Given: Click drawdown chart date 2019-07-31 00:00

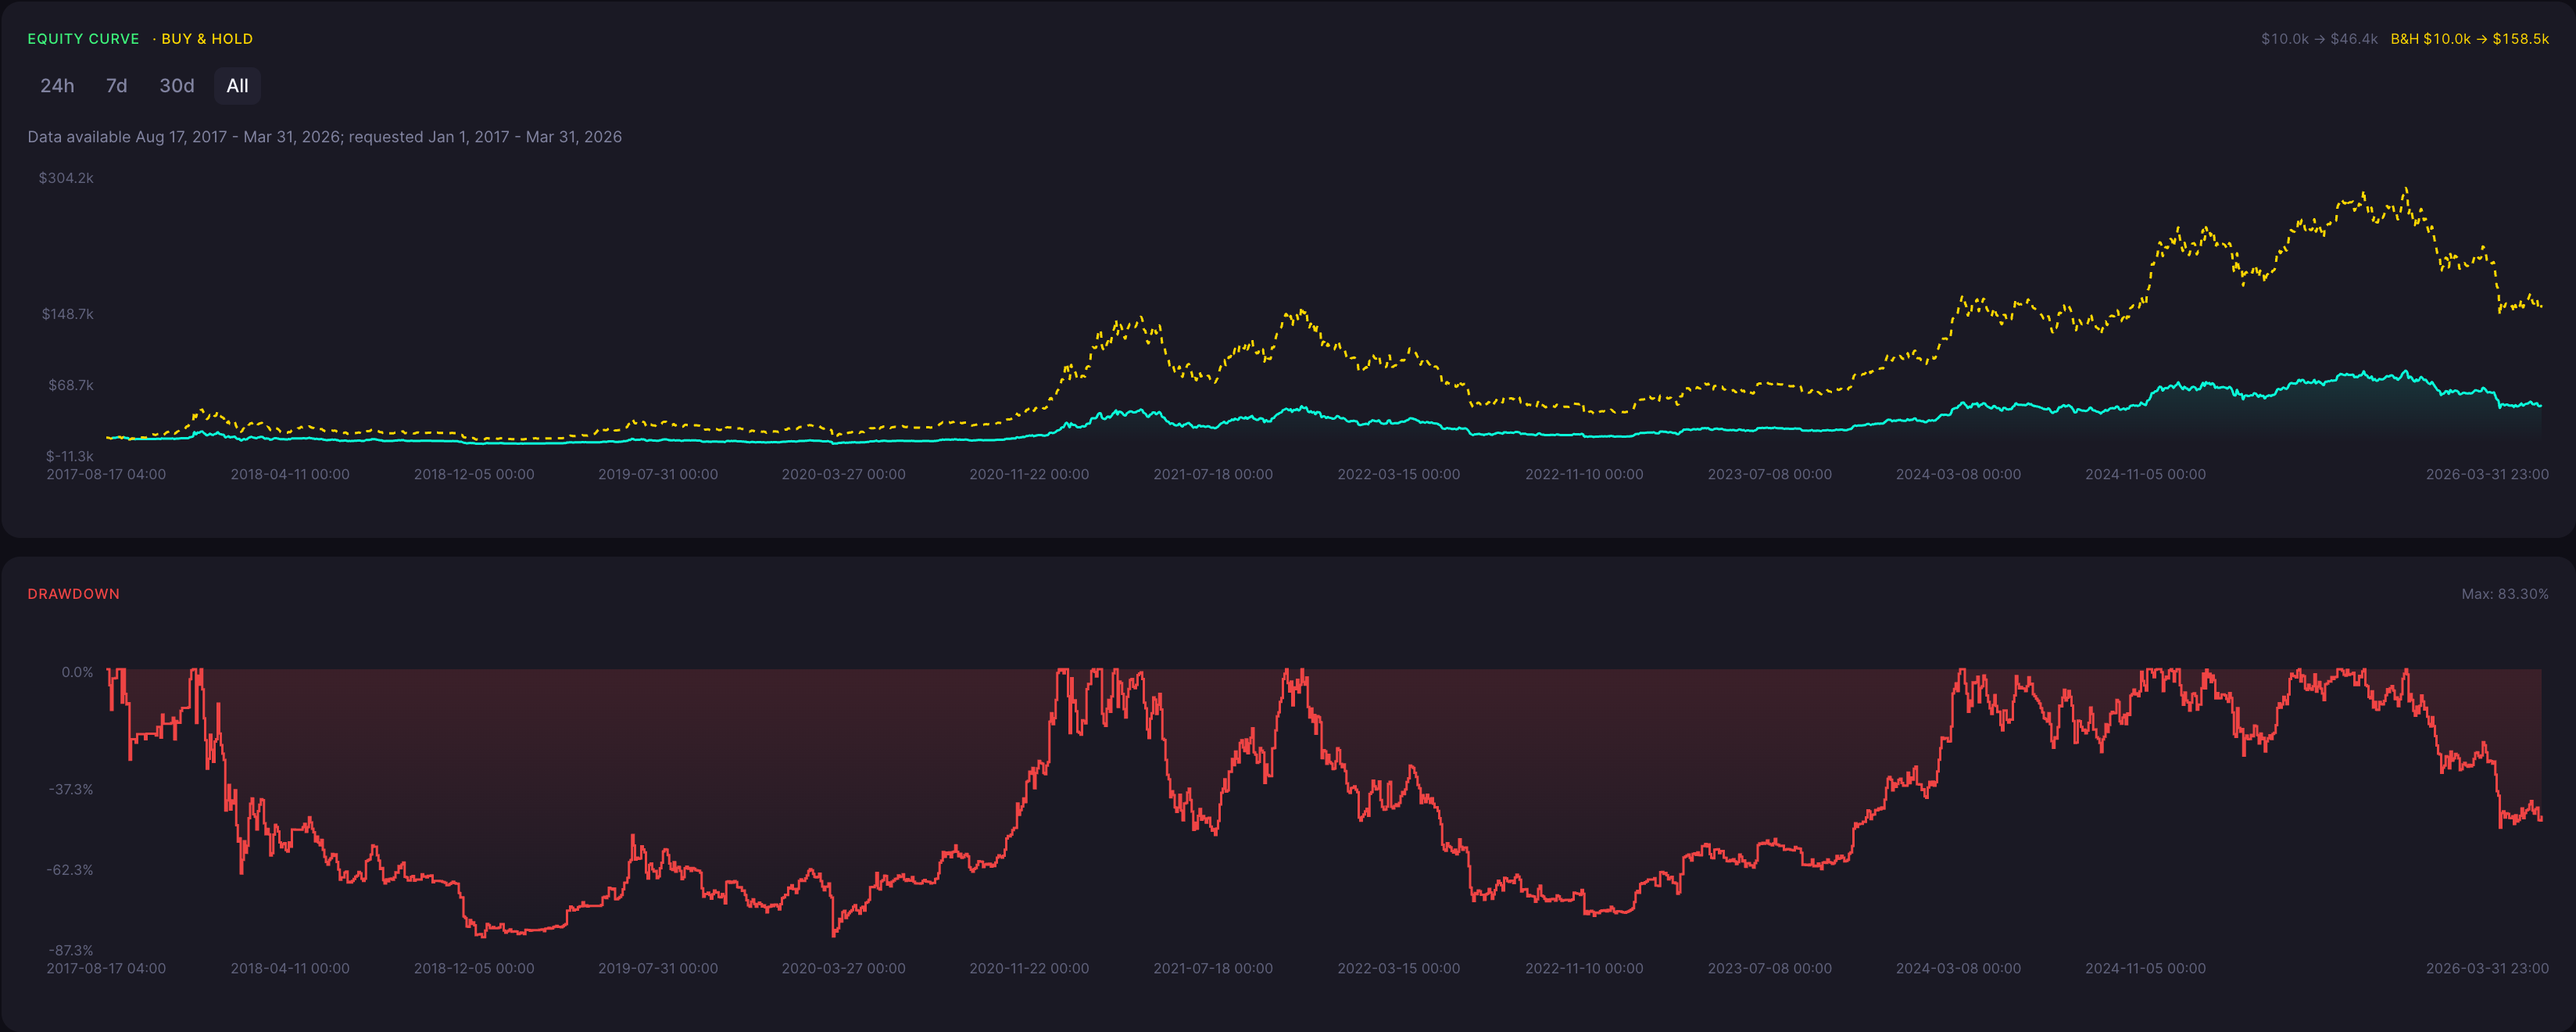Looking at the screenshot, I should pyautogui.click(x=658, y=968).
